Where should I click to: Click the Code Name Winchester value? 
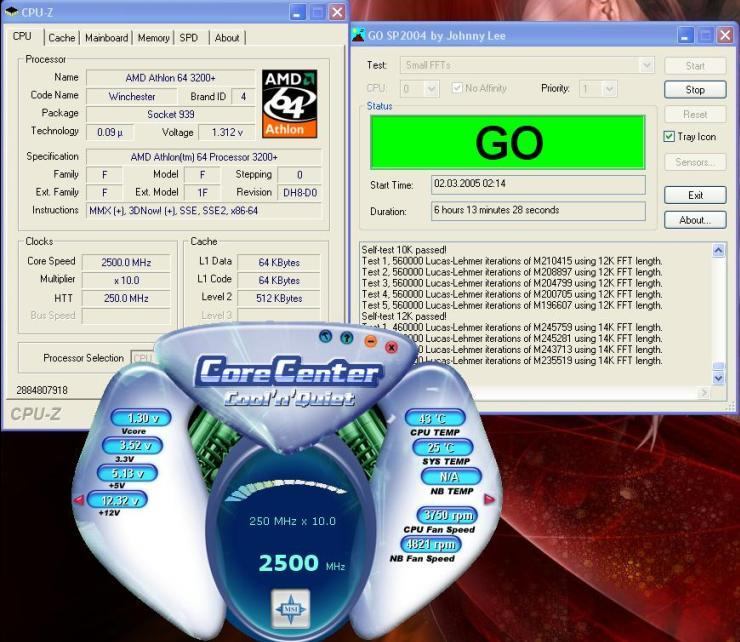pos(132,97)
